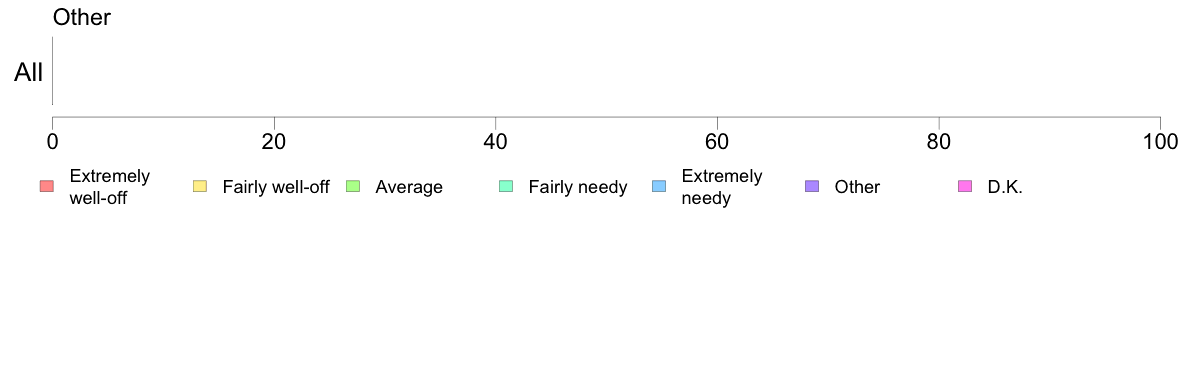Select the D.K. legend label

tap(1005, 187)
